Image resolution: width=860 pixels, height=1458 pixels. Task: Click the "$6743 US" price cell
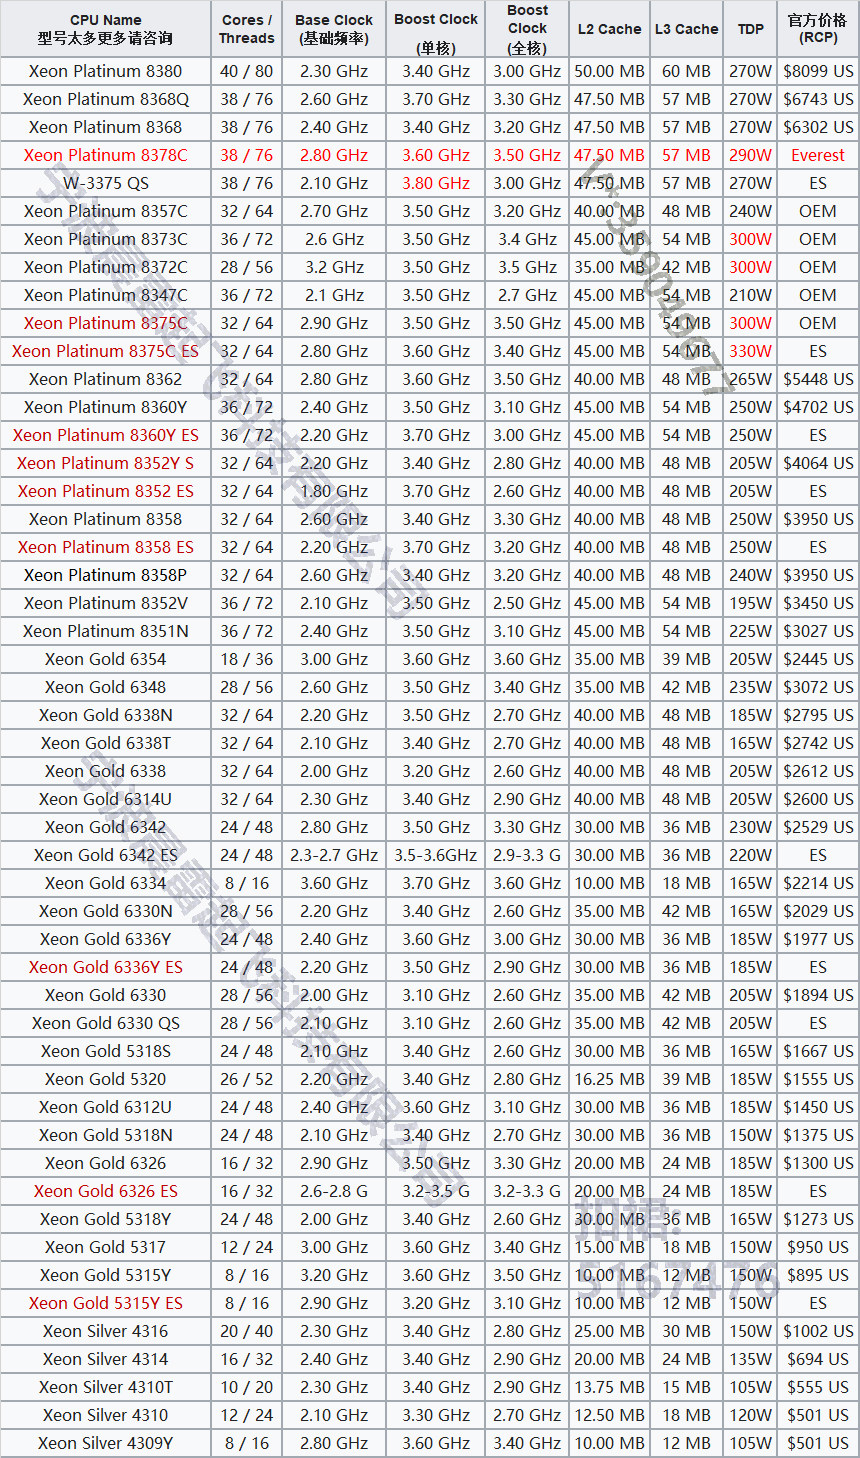click(x=818, y=99)
